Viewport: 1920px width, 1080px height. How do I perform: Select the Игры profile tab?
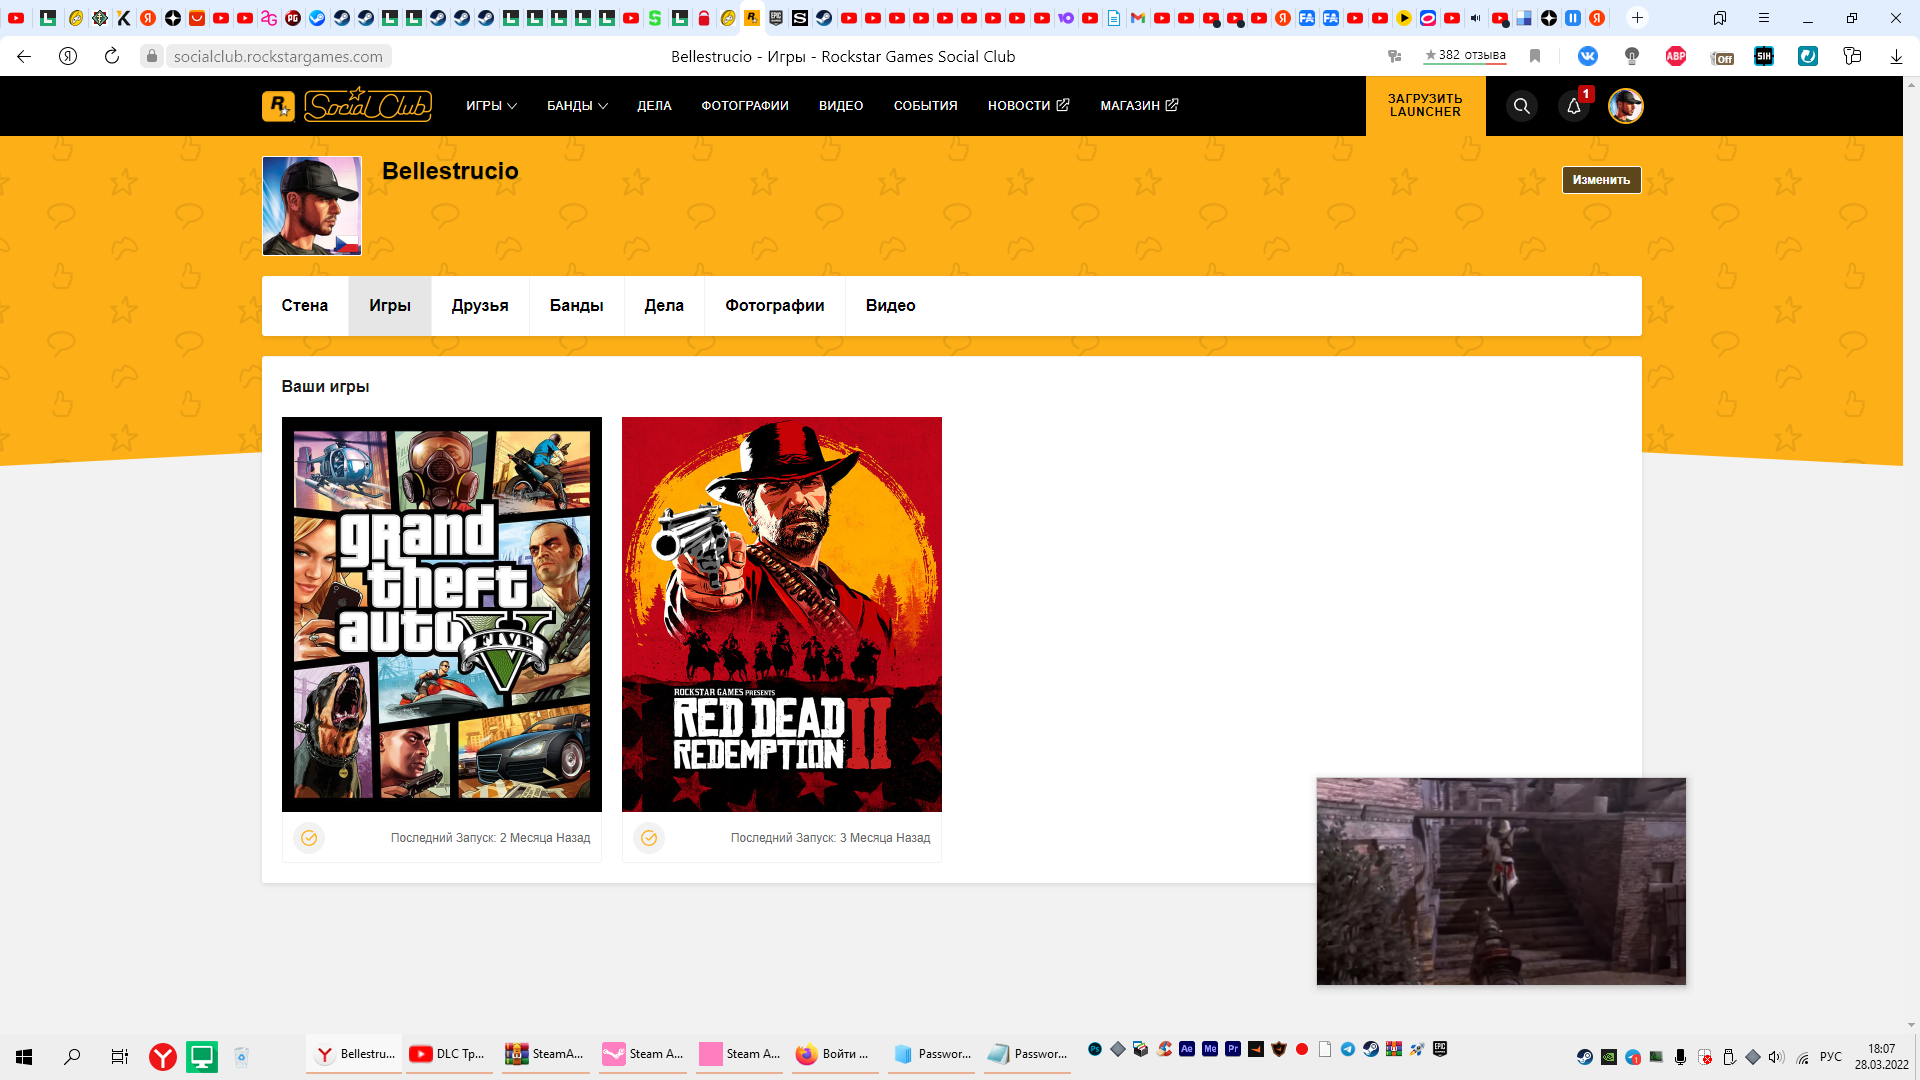[x=390, y=306]
